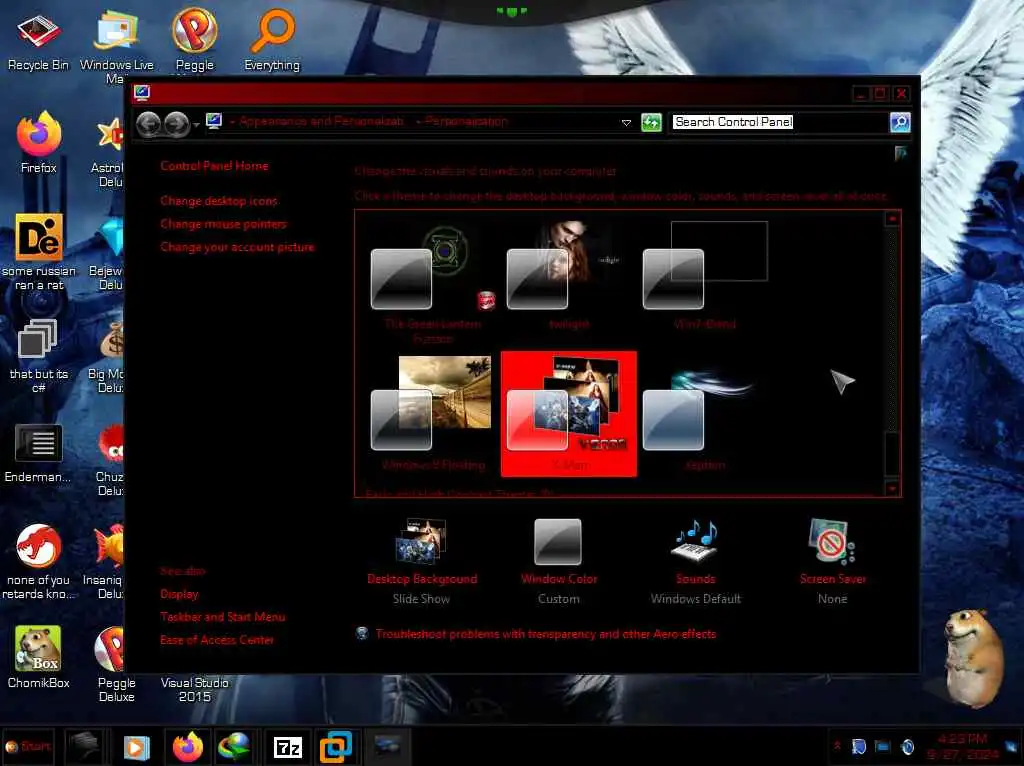This screenshot has width=1024, height=766.
Task: Click the Personalization window taskbar button
Action: tap(387, 746)
